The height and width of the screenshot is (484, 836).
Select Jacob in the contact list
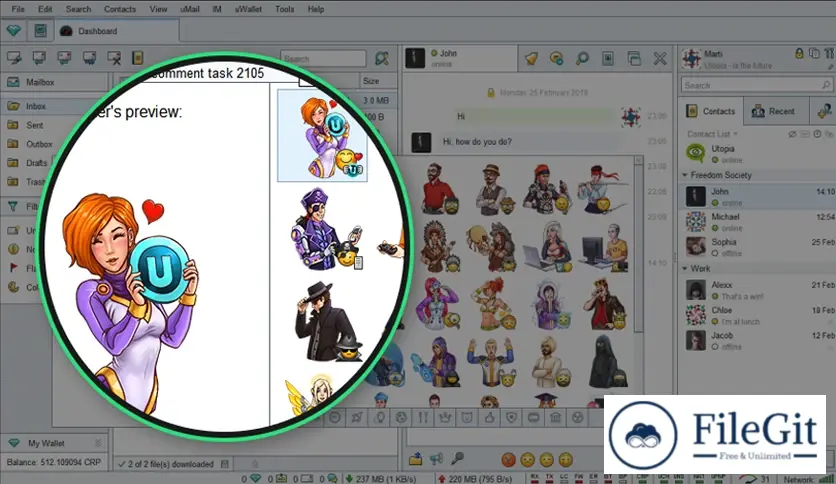point(757,340)
